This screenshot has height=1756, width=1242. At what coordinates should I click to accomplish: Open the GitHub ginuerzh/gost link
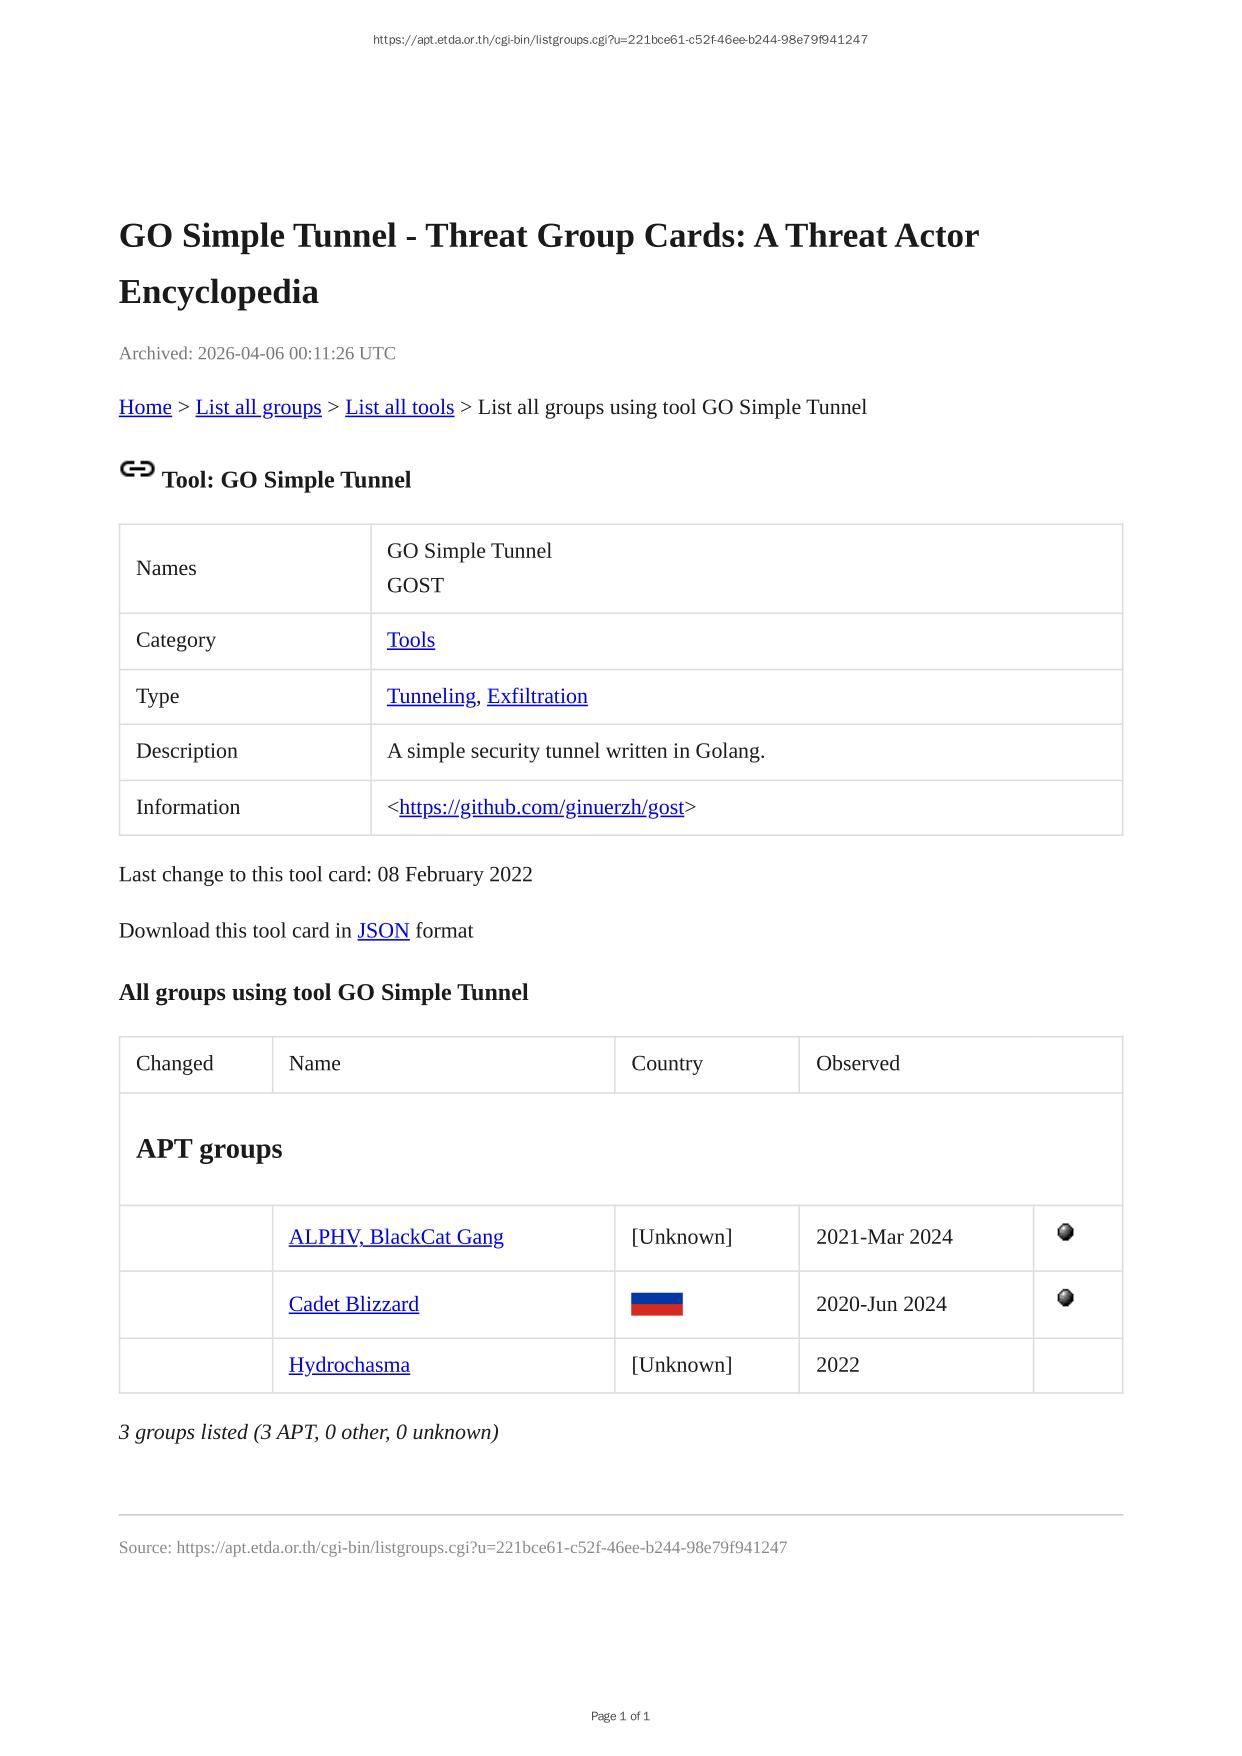tap(541, 807)
